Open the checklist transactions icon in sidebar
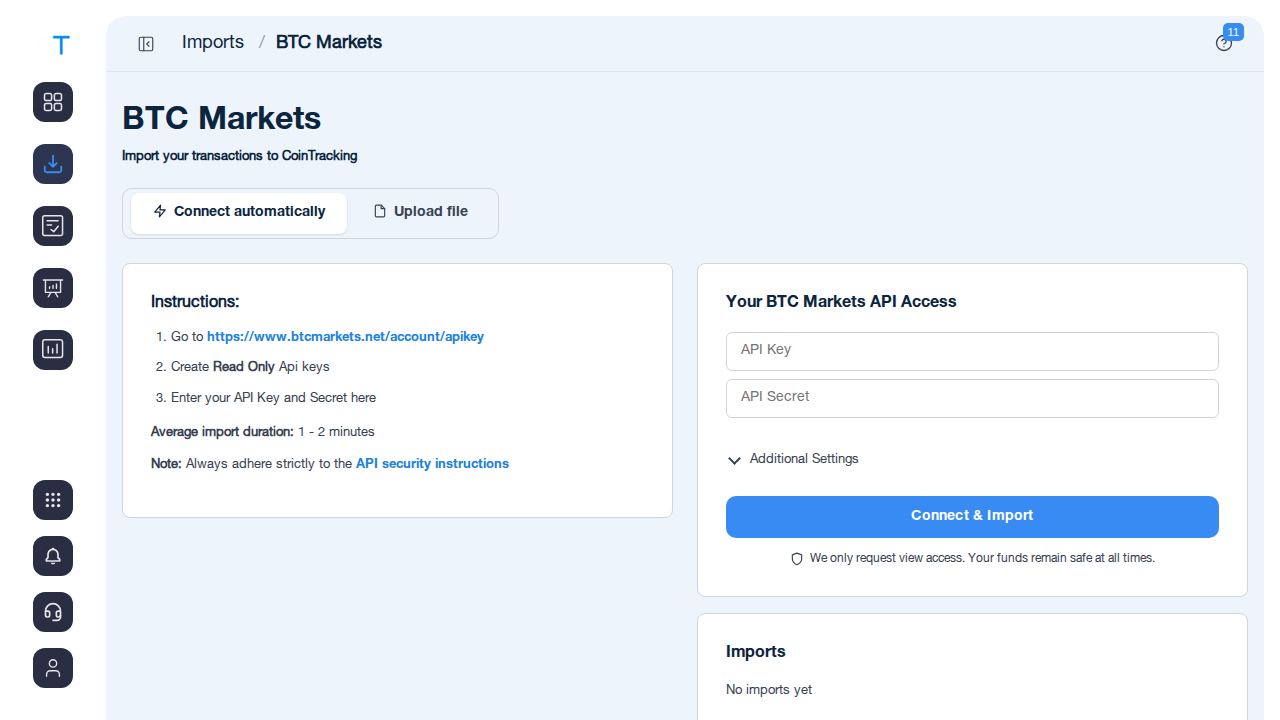The image size is (1280, 720). [53, 226]
